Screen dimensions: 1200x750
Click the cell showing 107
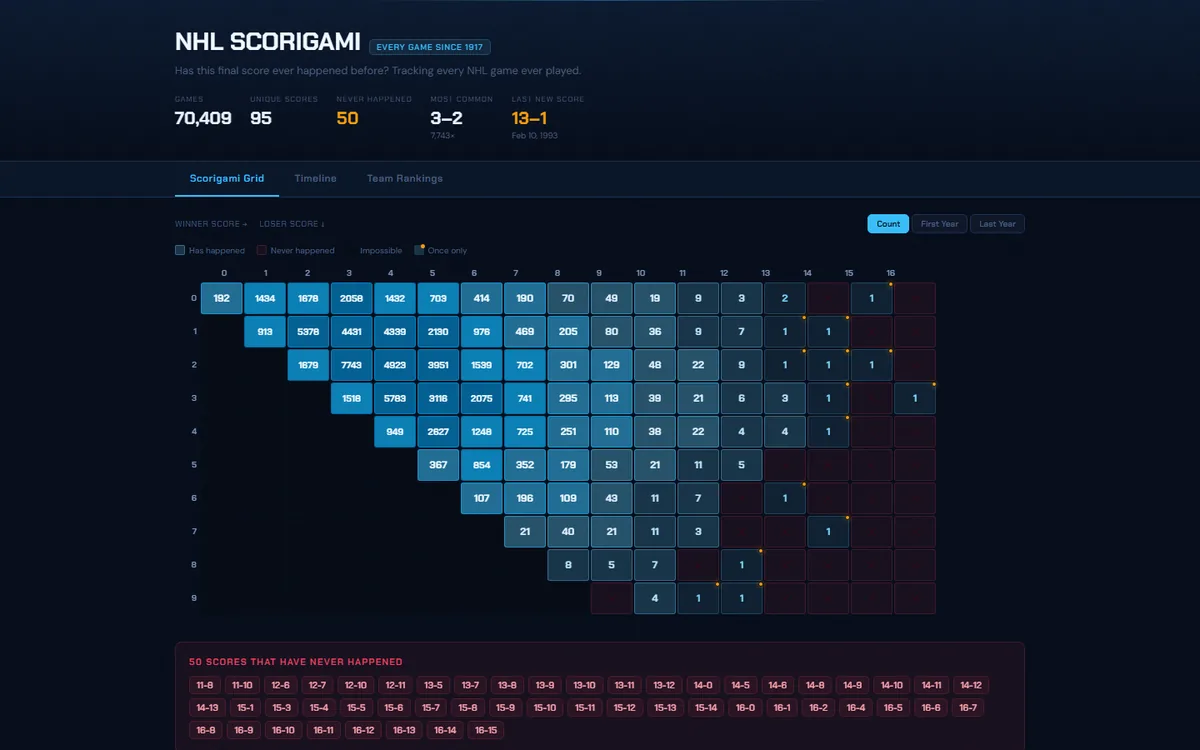click(482, 498)
